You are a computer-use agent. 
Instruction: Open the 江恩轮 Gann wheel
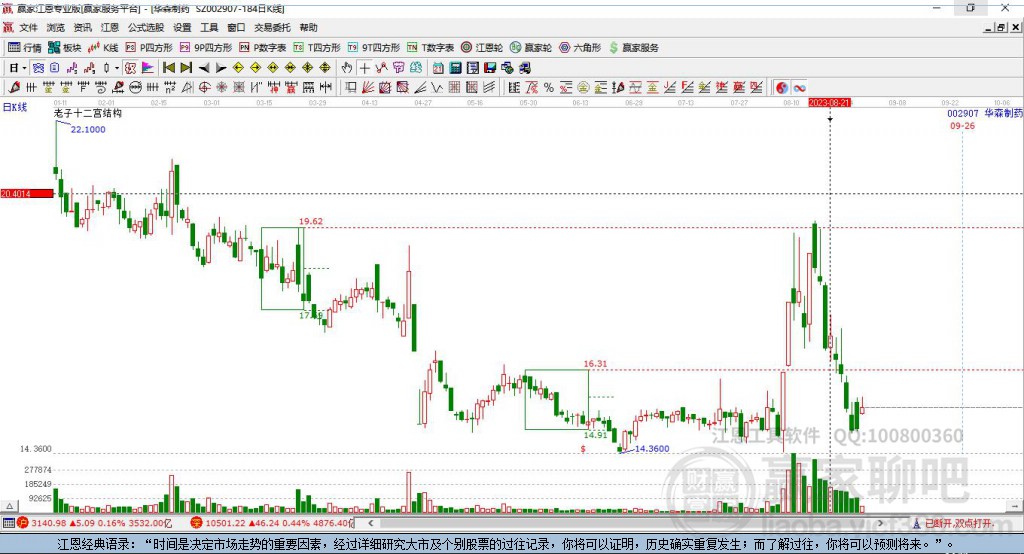[482, 48]
